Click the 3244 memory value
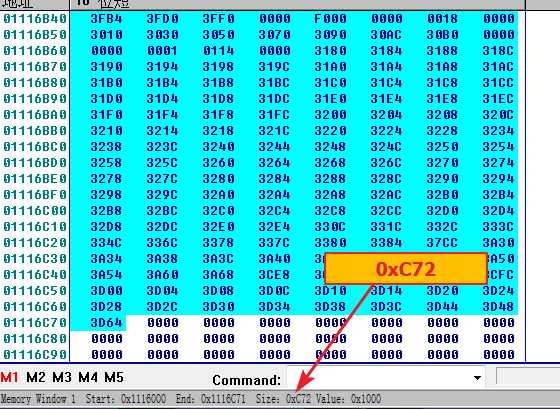The image size is (560, 409). 274,147
